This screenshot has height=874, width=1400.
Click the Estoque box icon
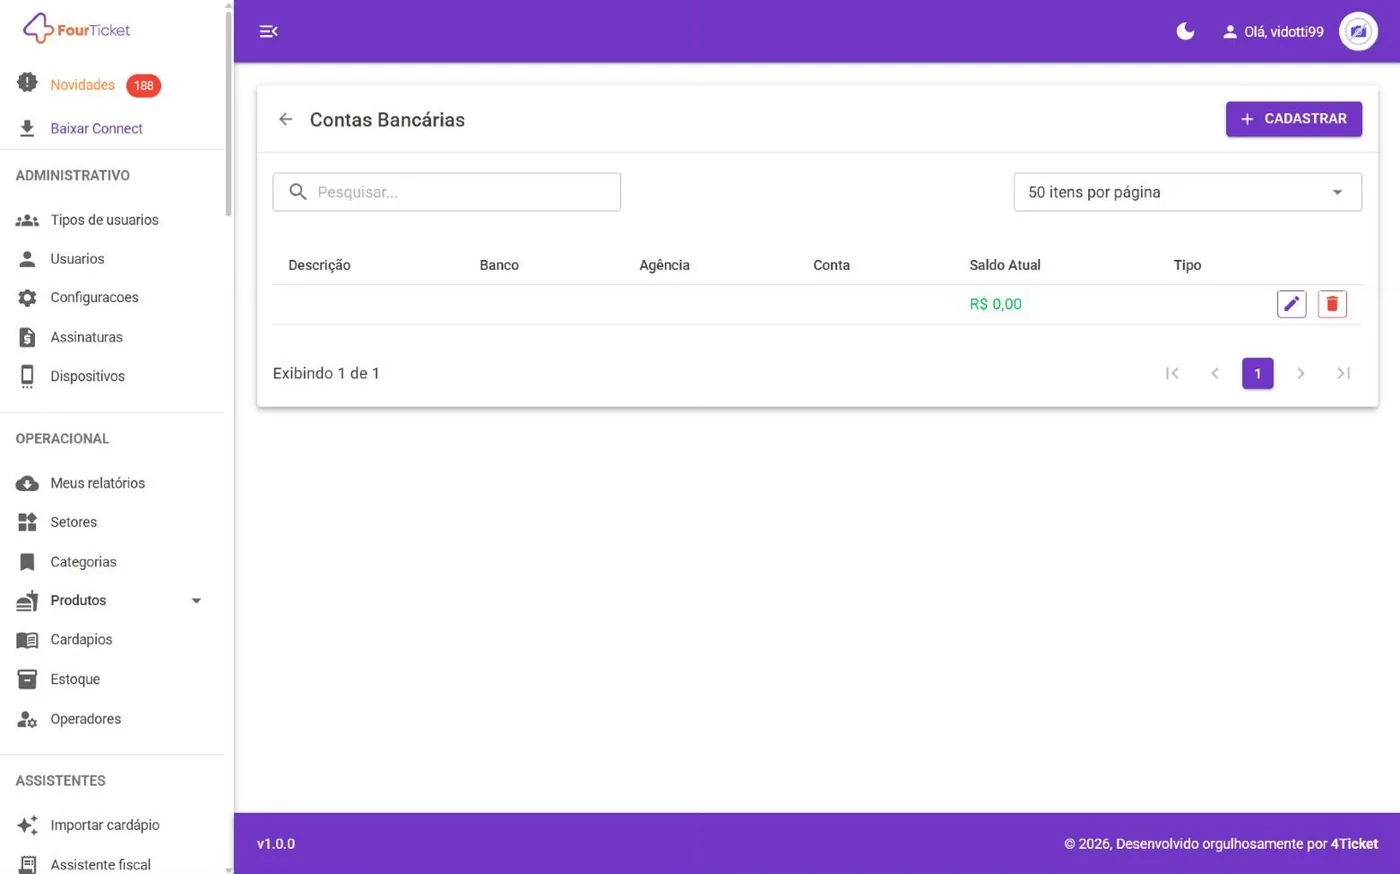[27, 679]
